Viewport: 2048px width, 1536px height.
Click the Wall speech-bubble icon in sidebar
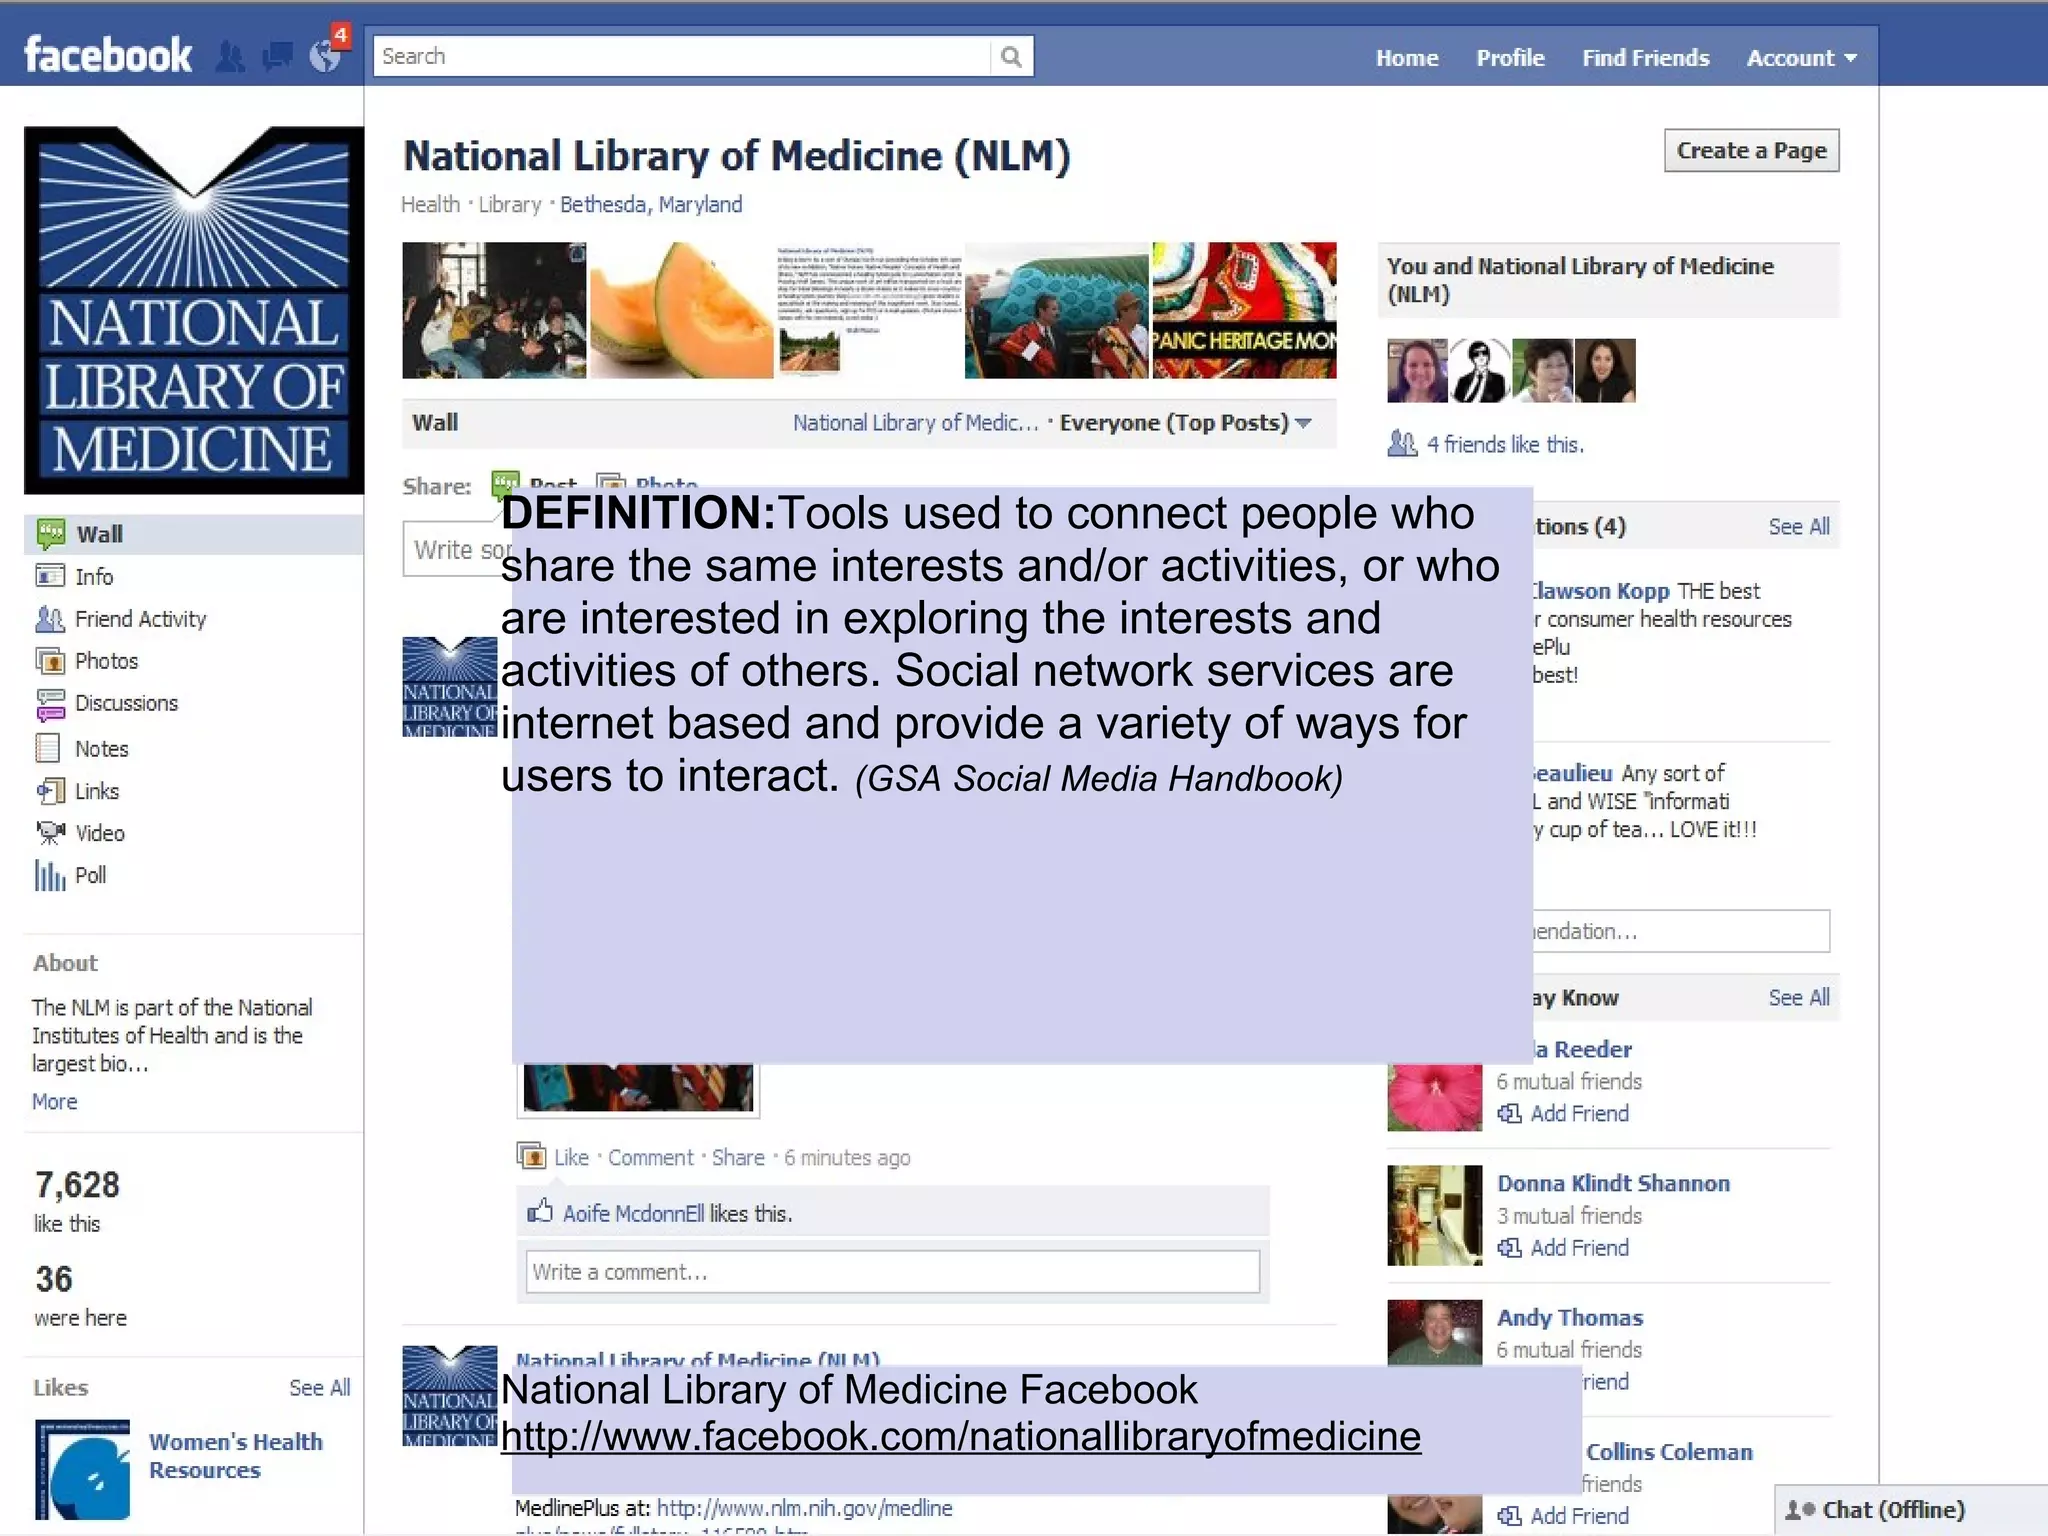click(x=50, y=534)
